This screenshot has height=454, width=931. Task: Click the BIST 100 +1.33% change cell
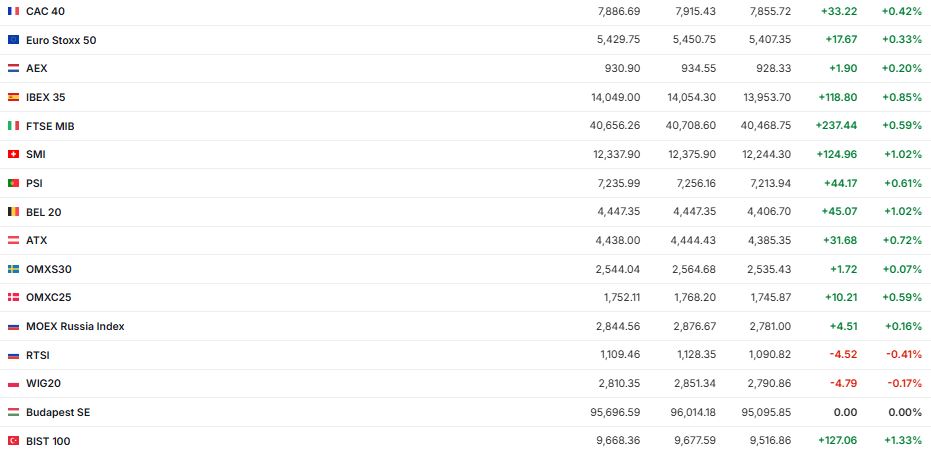(x=902, y=441)
